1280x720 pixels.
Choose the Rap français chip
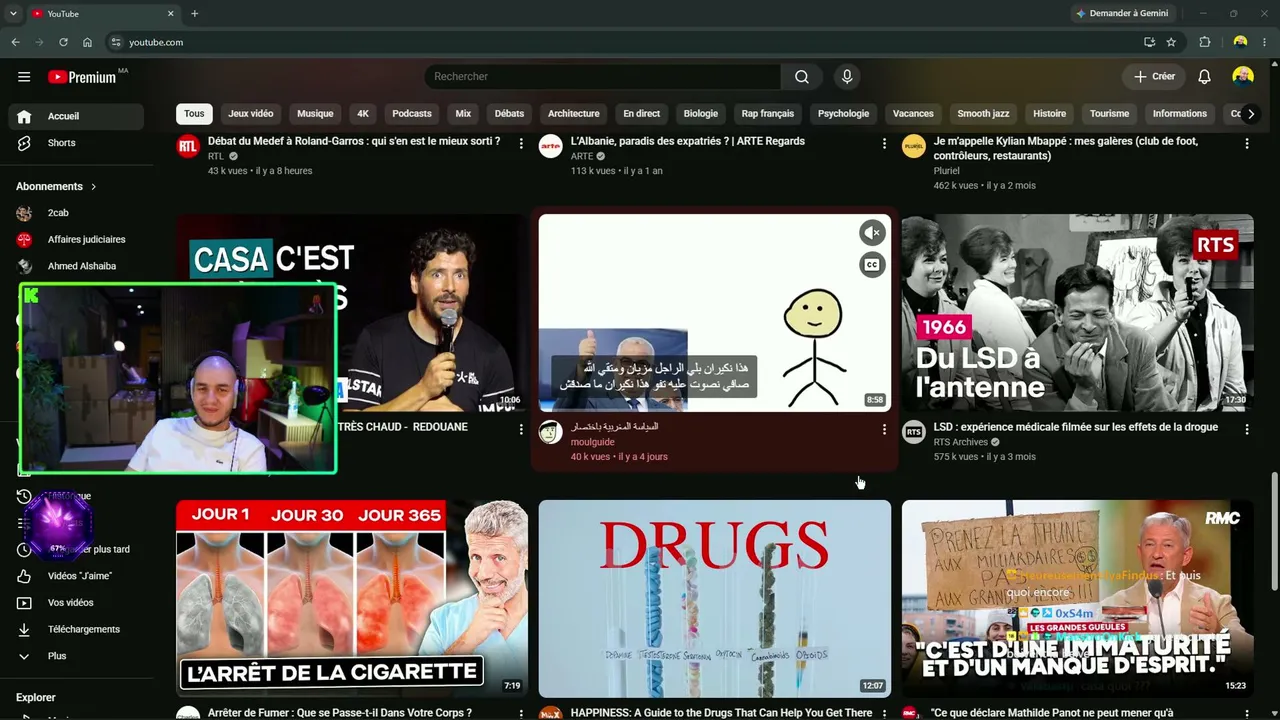pos(768,114)
